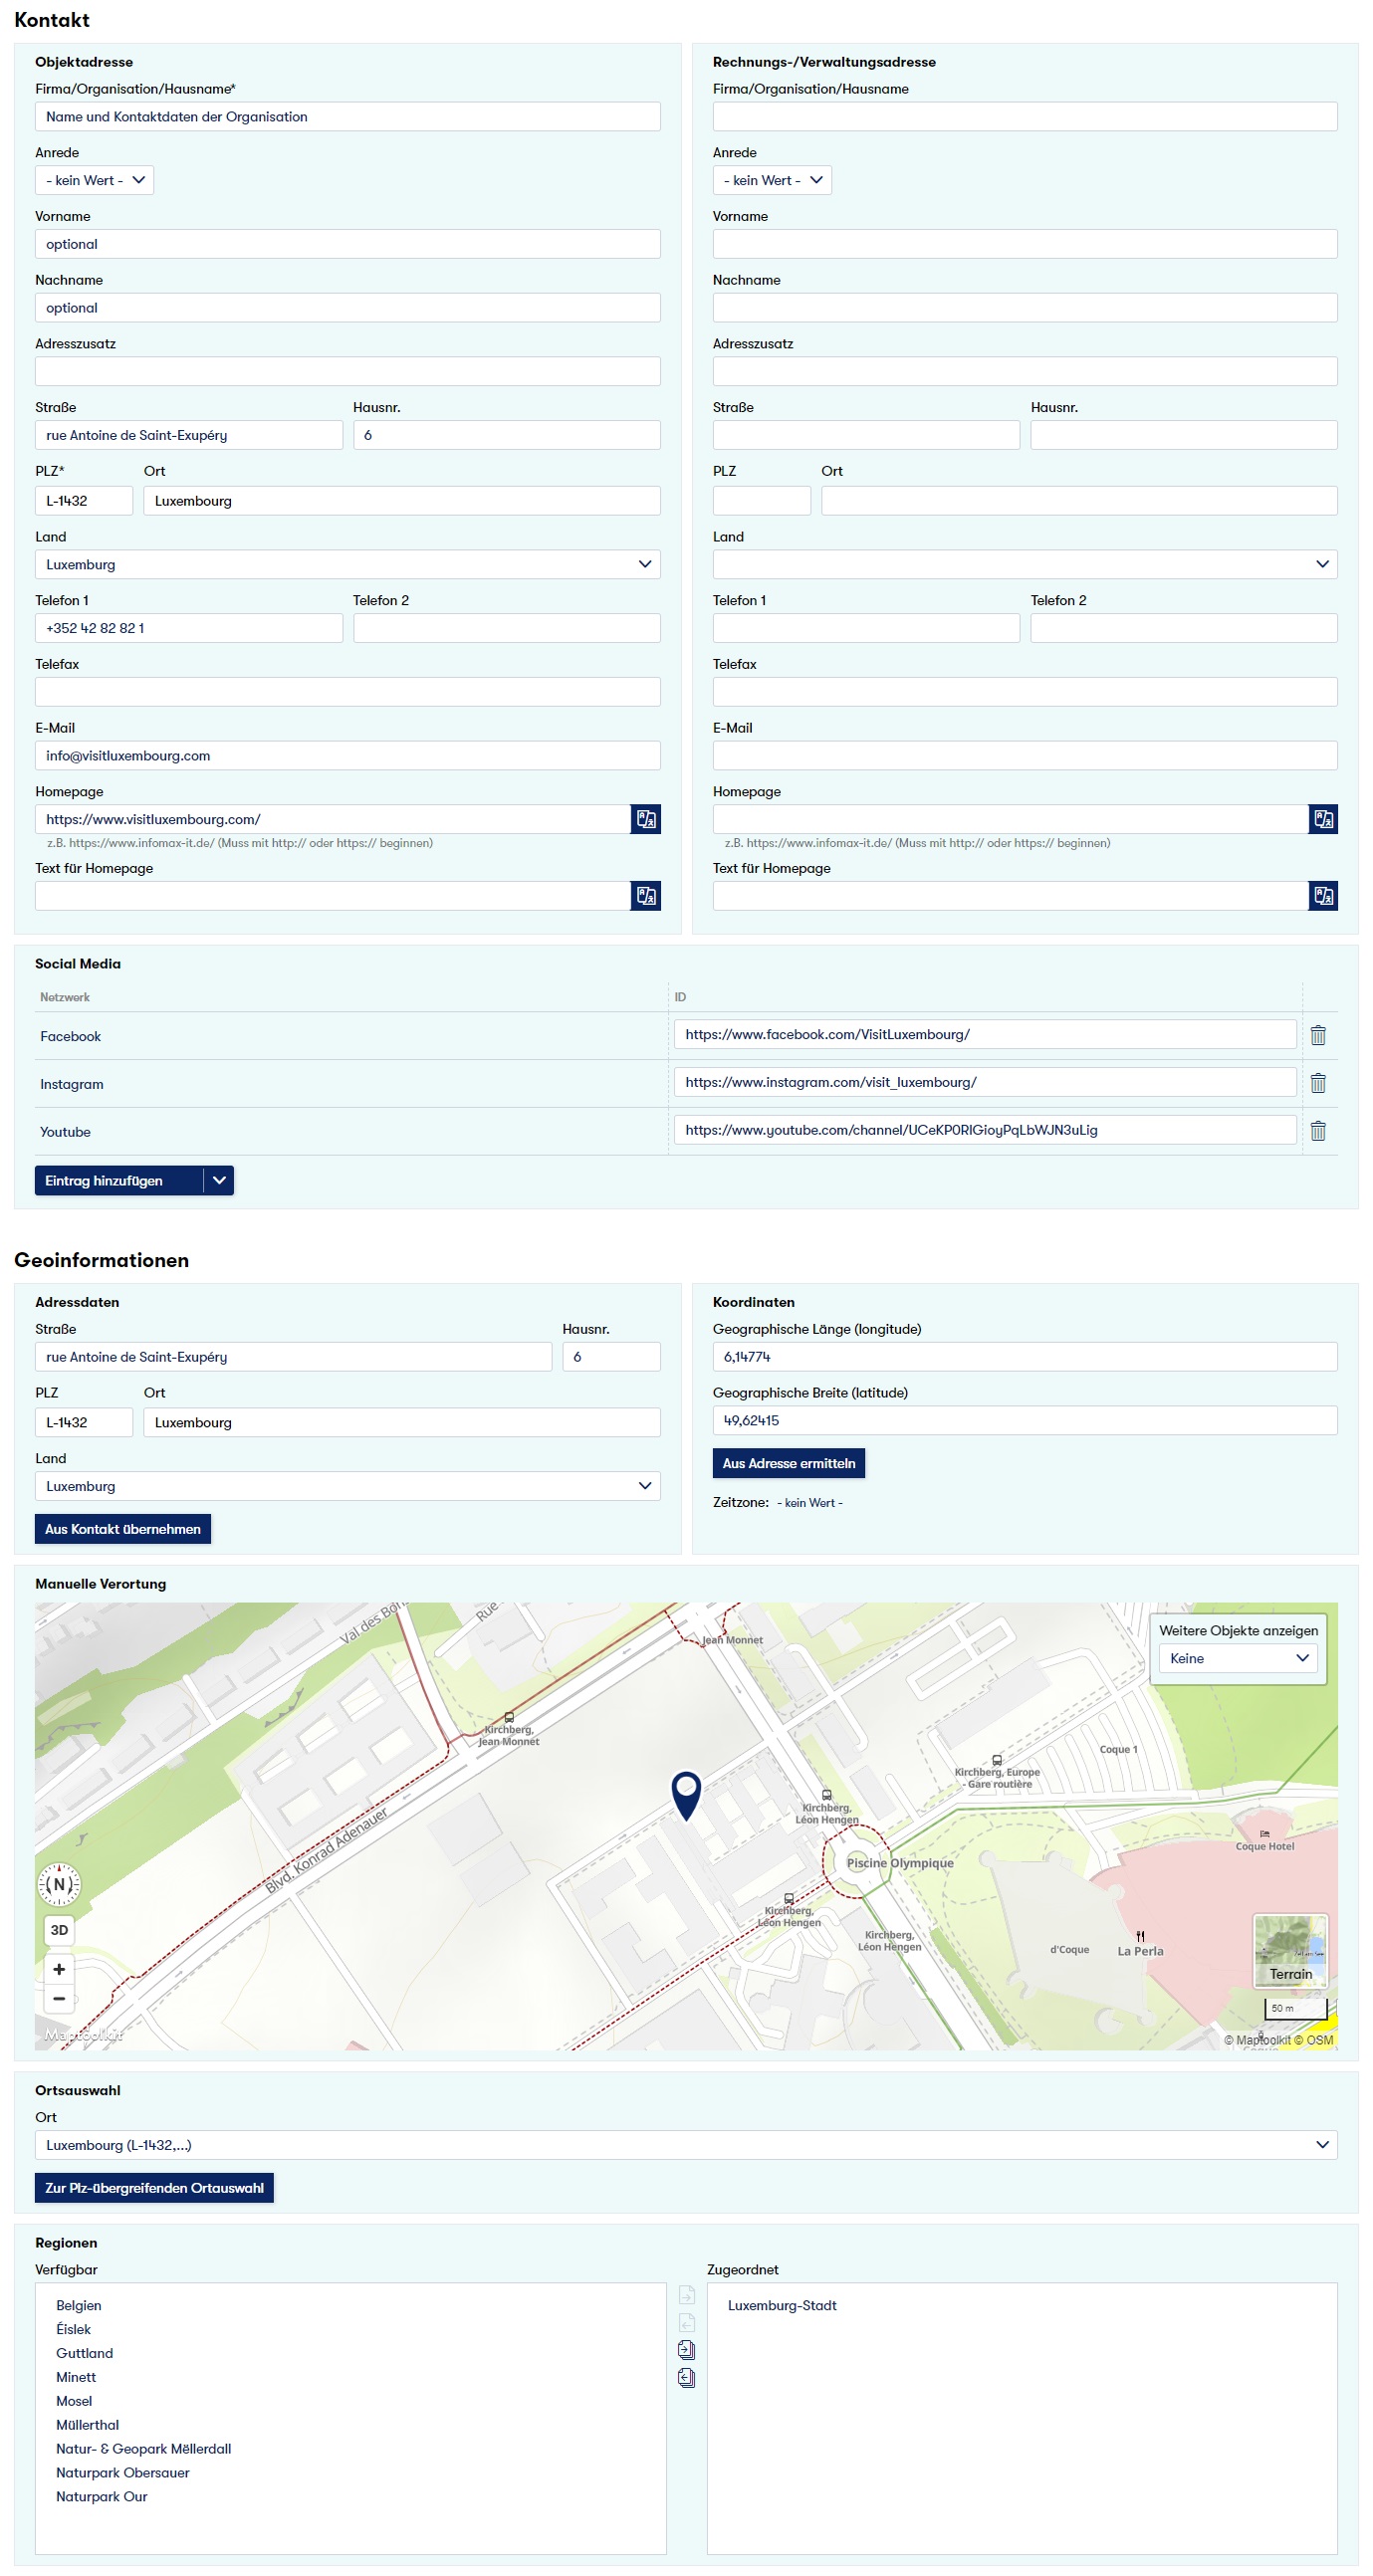This screenshot has height=2576, width=1373.
Task: Click the Telefax field in Rechnungsadresse
Action: pyautogui.click(x=1025, y=691)
